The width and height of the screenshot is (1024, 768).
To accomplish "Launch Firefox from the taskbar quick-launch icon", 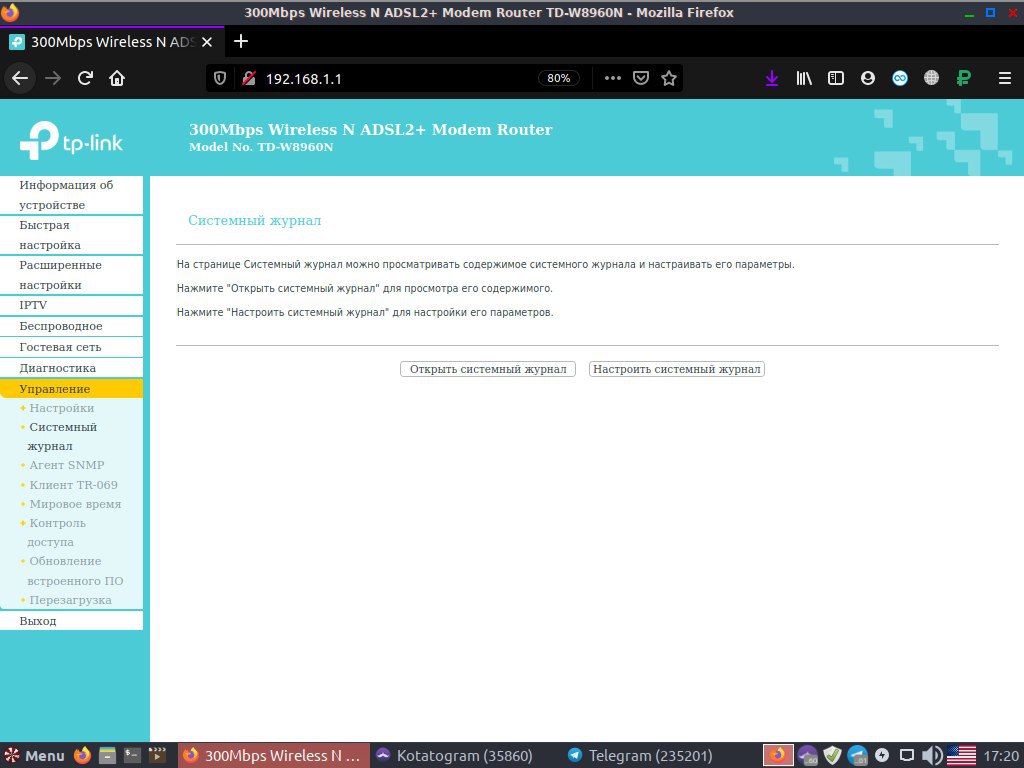I will (82, 756).
